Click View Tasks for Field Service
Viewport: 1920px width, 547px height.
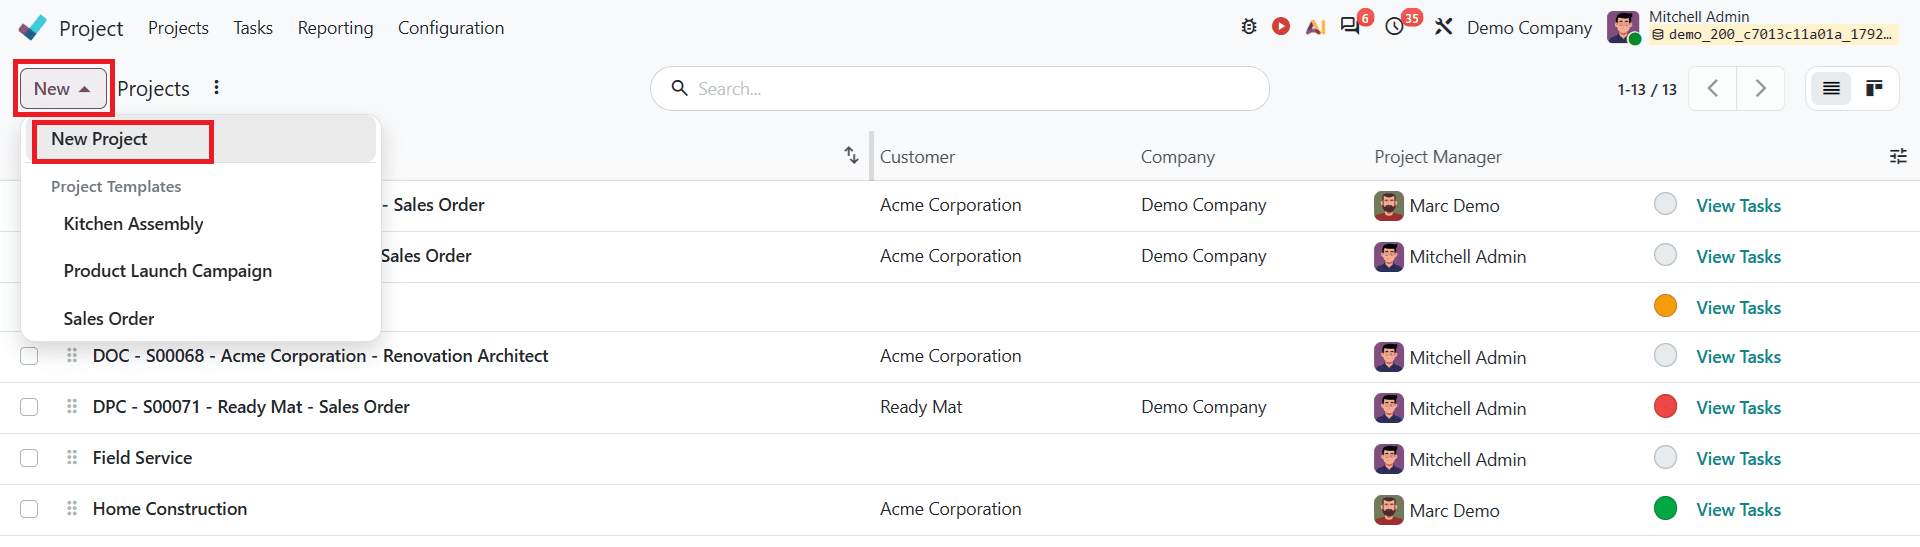point(1738,459)
